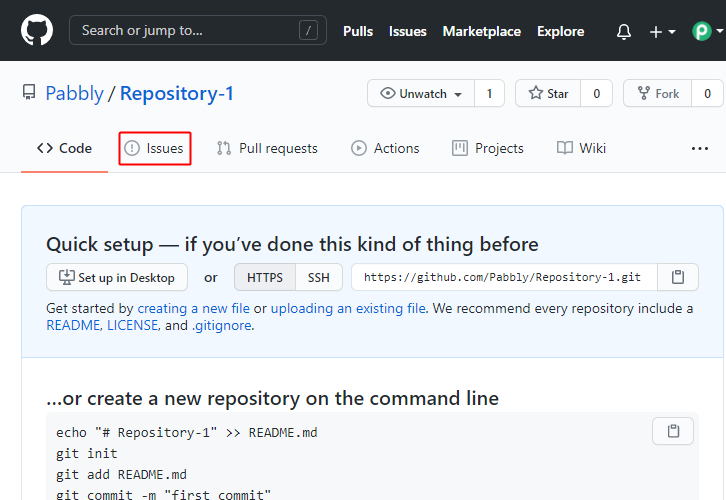726x500 pixels.
Task: Select the SSH clone option
Action: (319, 277)
